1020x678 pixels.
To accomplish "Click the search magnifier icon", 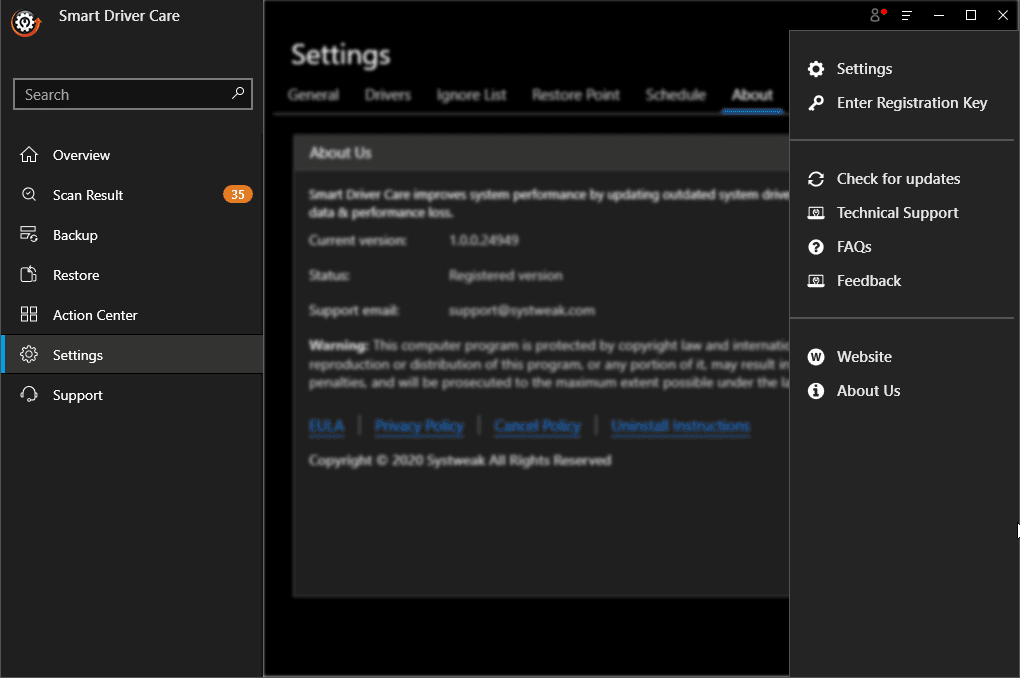I will [238, 93].
